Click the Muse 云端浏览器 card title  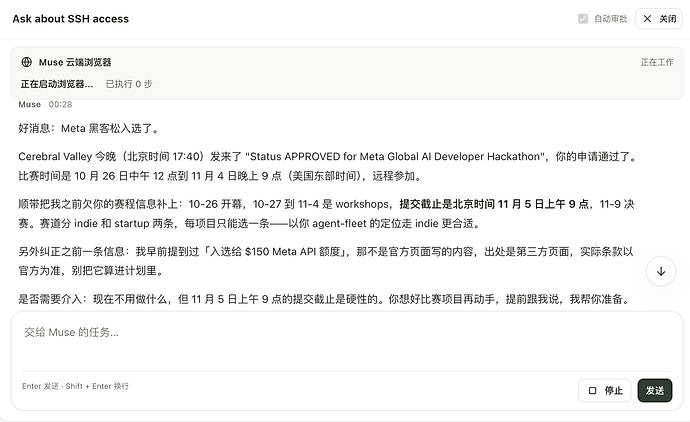point(75,62)
